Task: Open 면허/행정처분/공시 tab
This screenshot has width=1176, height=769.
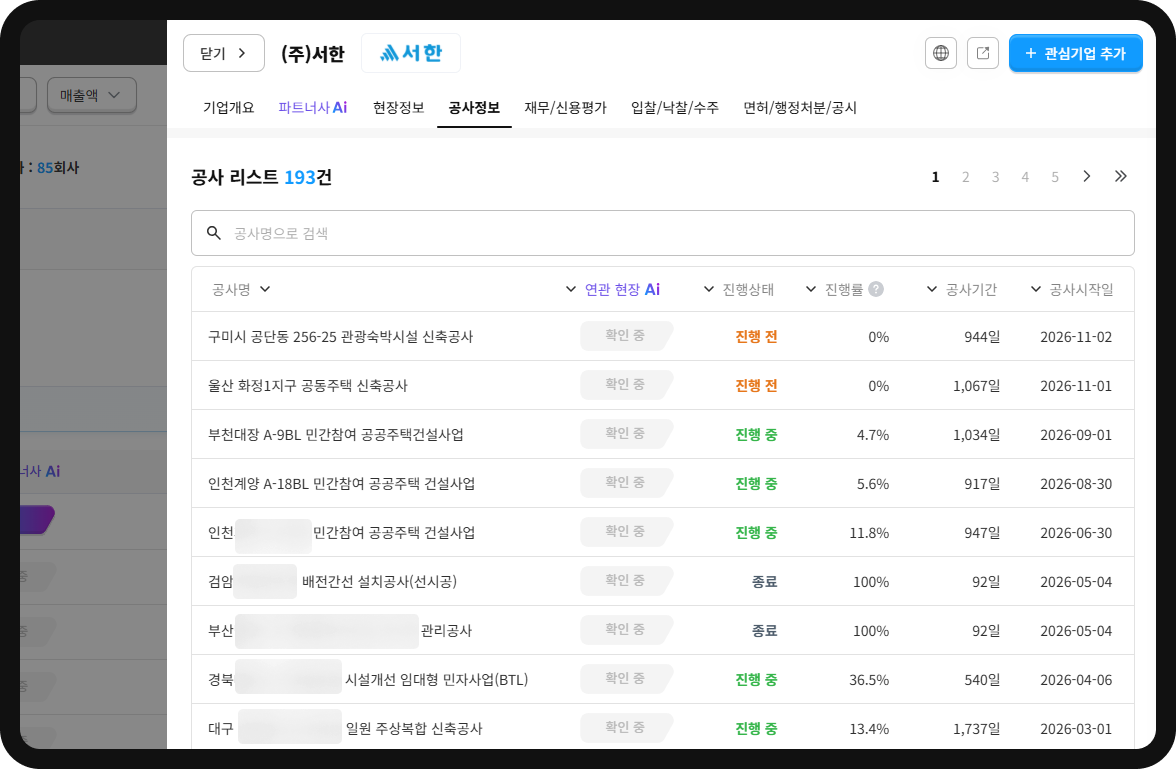Action: (x=800, y=107)
